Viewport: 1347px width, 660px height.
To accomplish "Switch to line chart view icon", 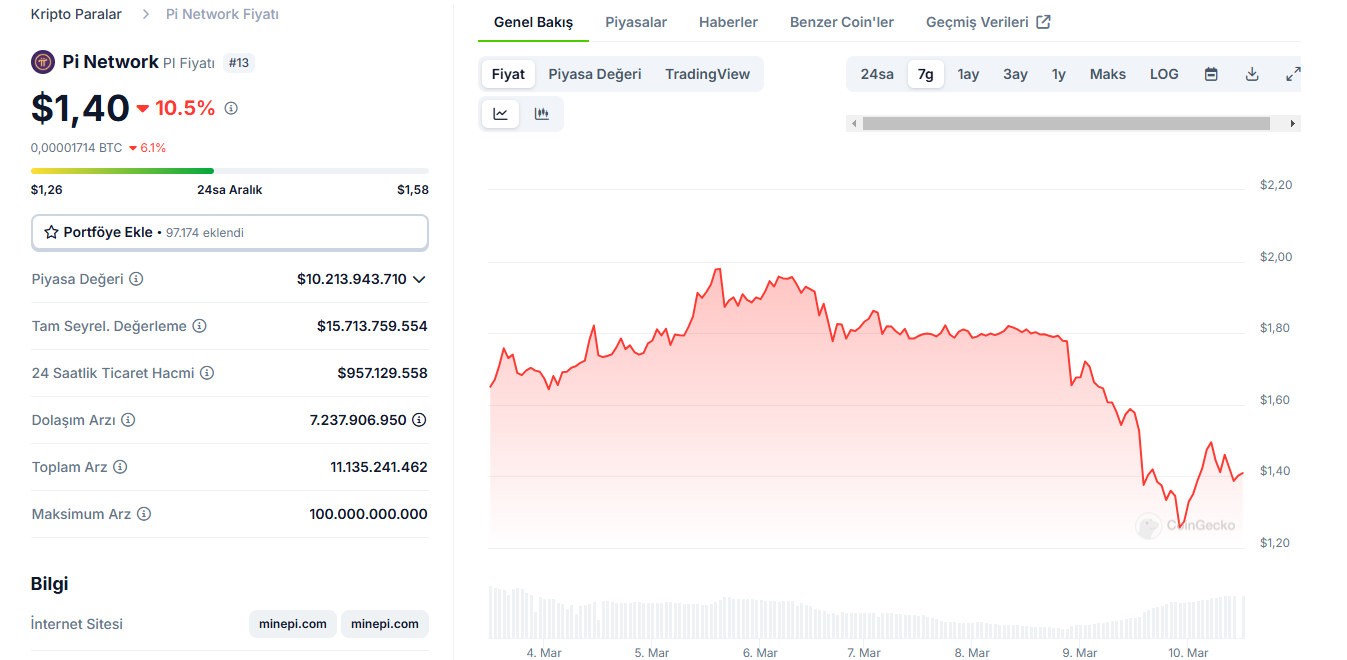I will (500, 114).
